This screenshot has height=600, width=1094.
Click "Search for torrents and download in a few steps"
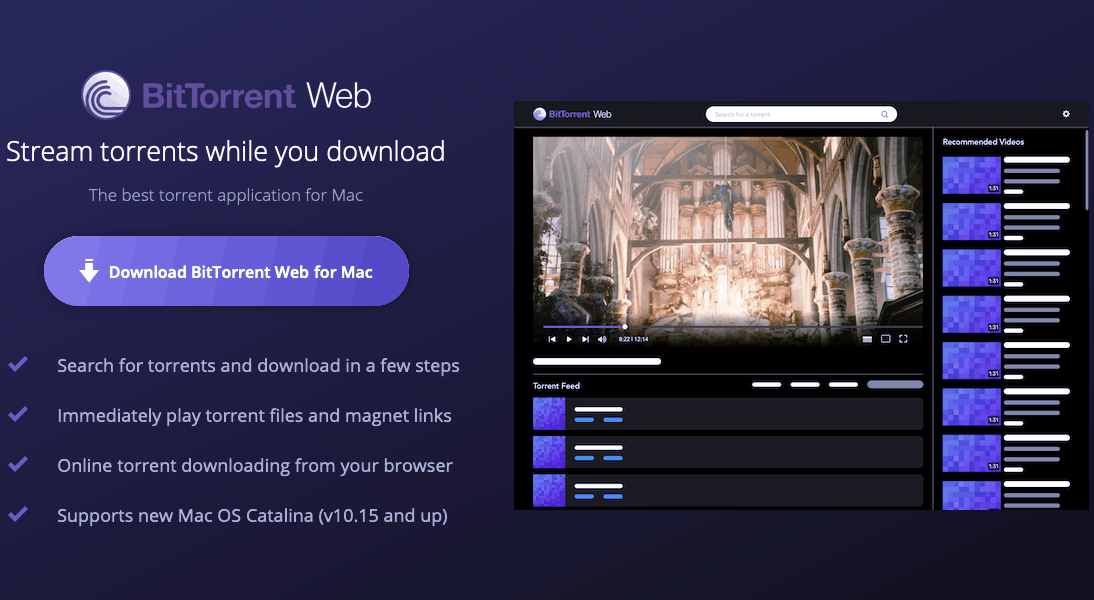coord(258,366)
